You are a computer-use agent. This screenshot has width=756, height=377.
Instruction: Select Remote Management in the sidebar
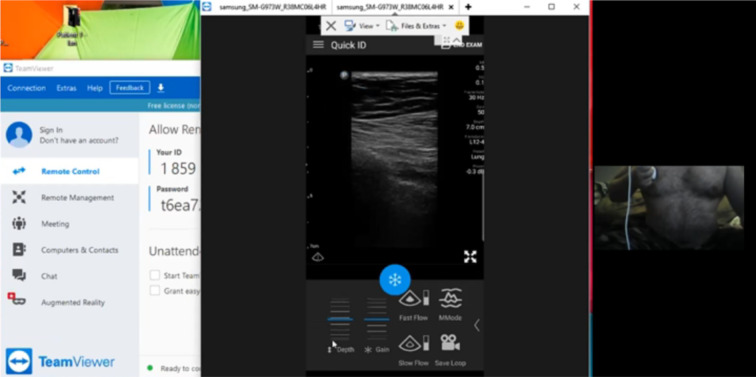[x=77, y=198]
